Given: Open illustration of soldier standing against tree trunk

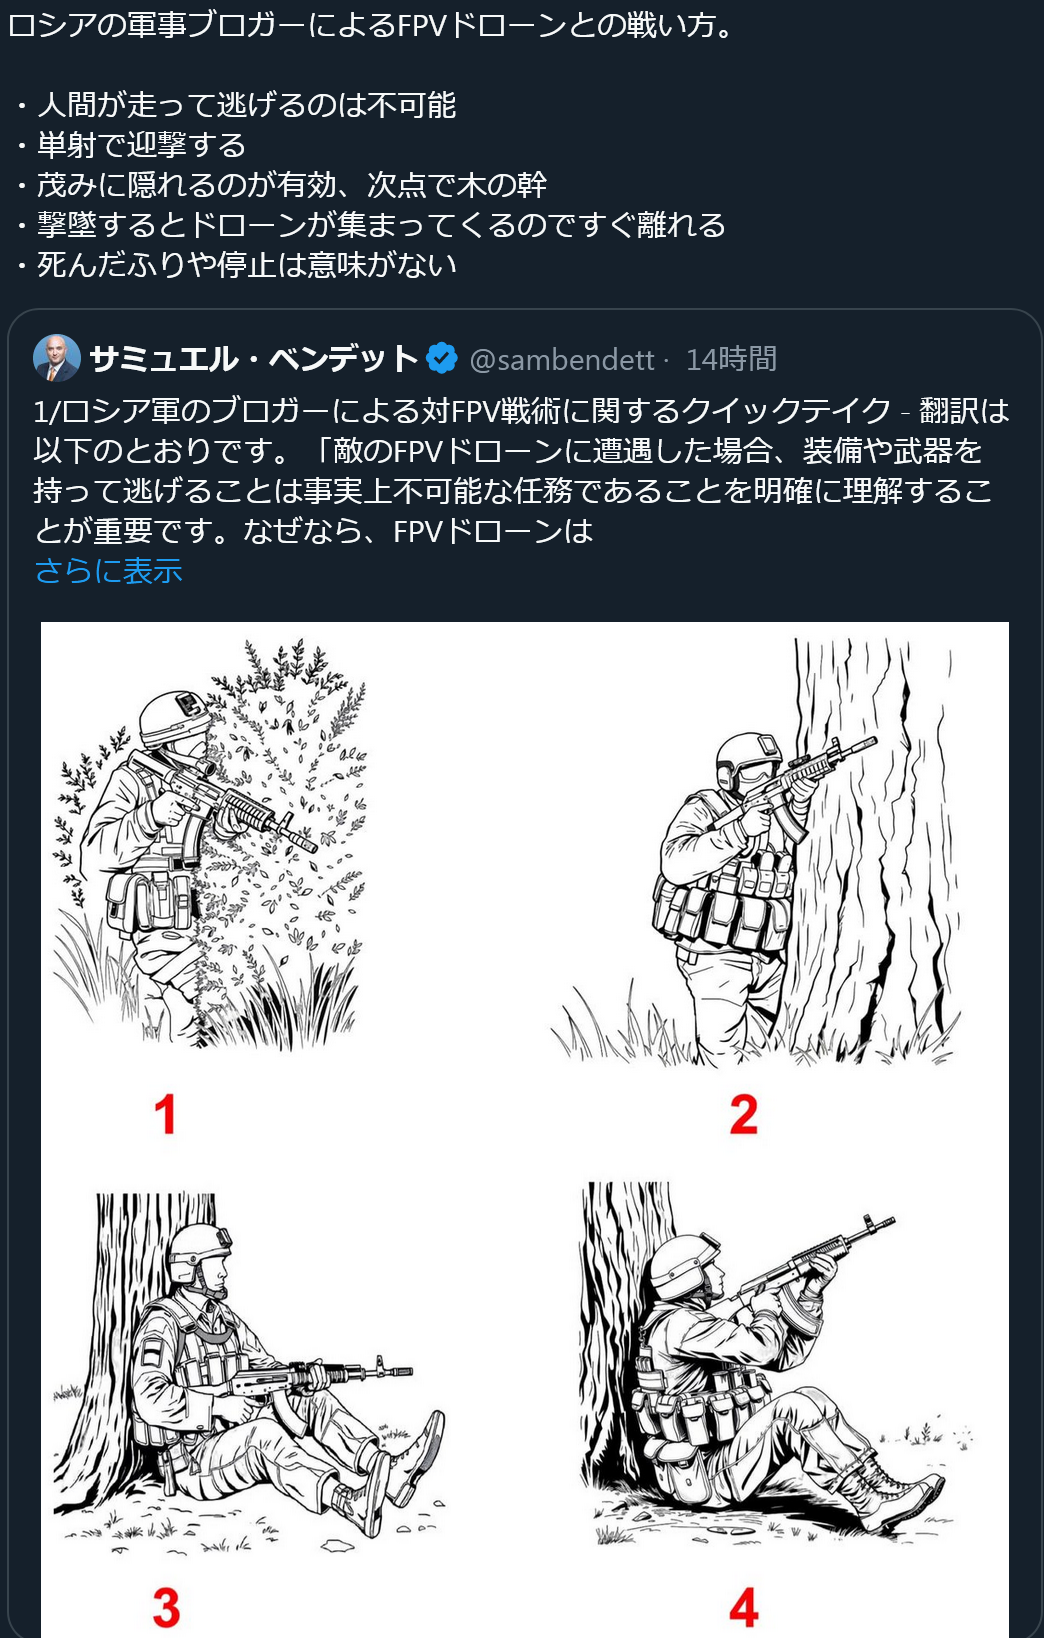Looking at the screenshot, I should pyautogui.click(x=755, y=852).
